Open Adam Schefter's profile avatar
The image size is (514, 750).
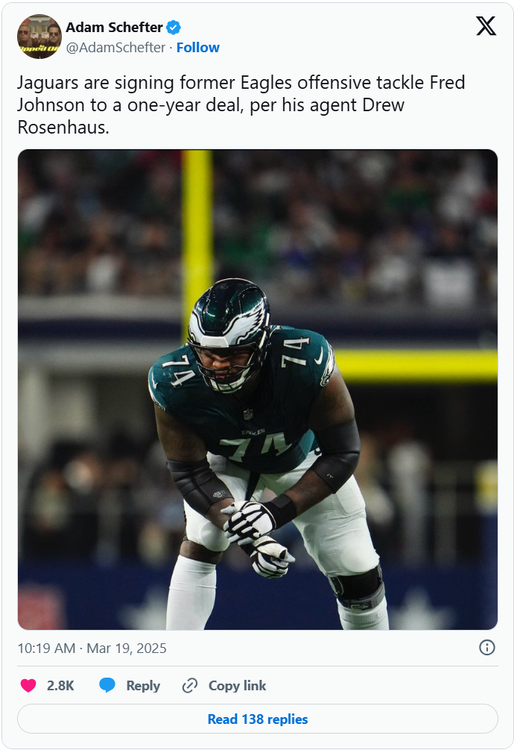click(39, 37)
